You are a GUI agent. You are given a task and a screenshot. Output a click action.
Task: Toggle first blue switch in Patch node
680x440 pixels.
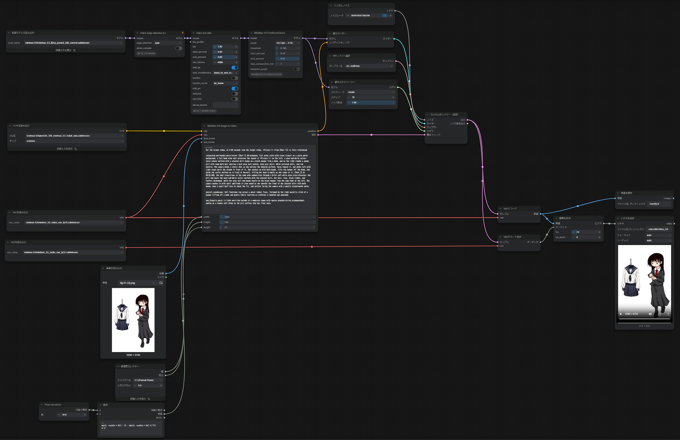(x=235, y=68)
